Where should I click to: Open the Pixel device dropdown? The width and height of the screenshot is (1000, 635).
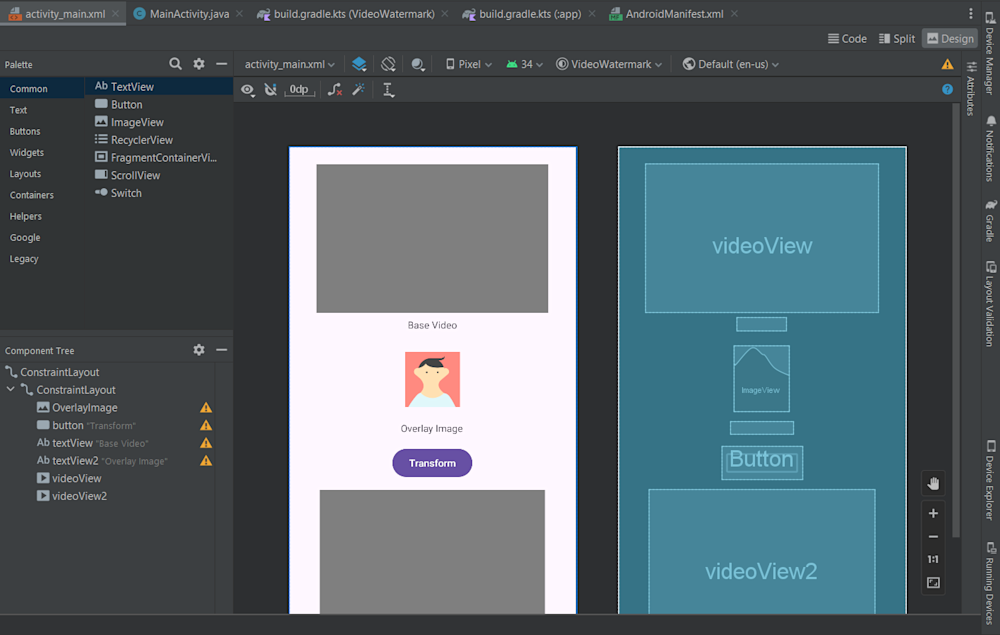click(x=468, y=64)
